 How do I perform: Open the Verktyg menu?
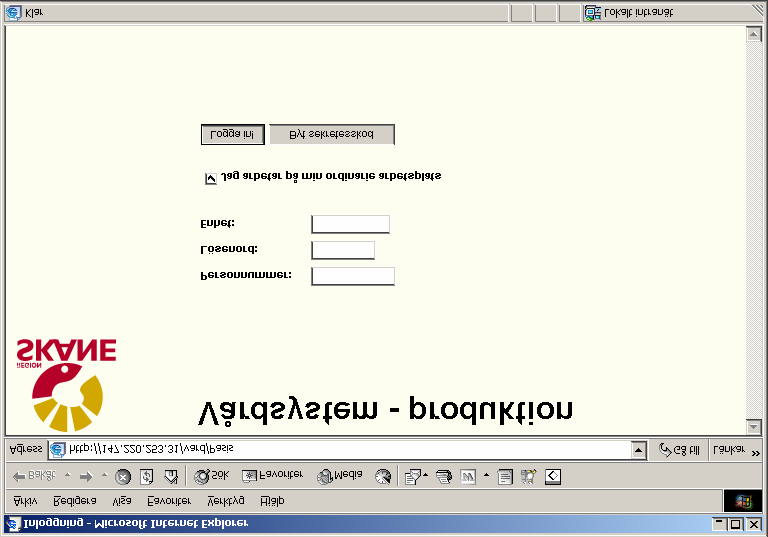click(x=225, y=501)
